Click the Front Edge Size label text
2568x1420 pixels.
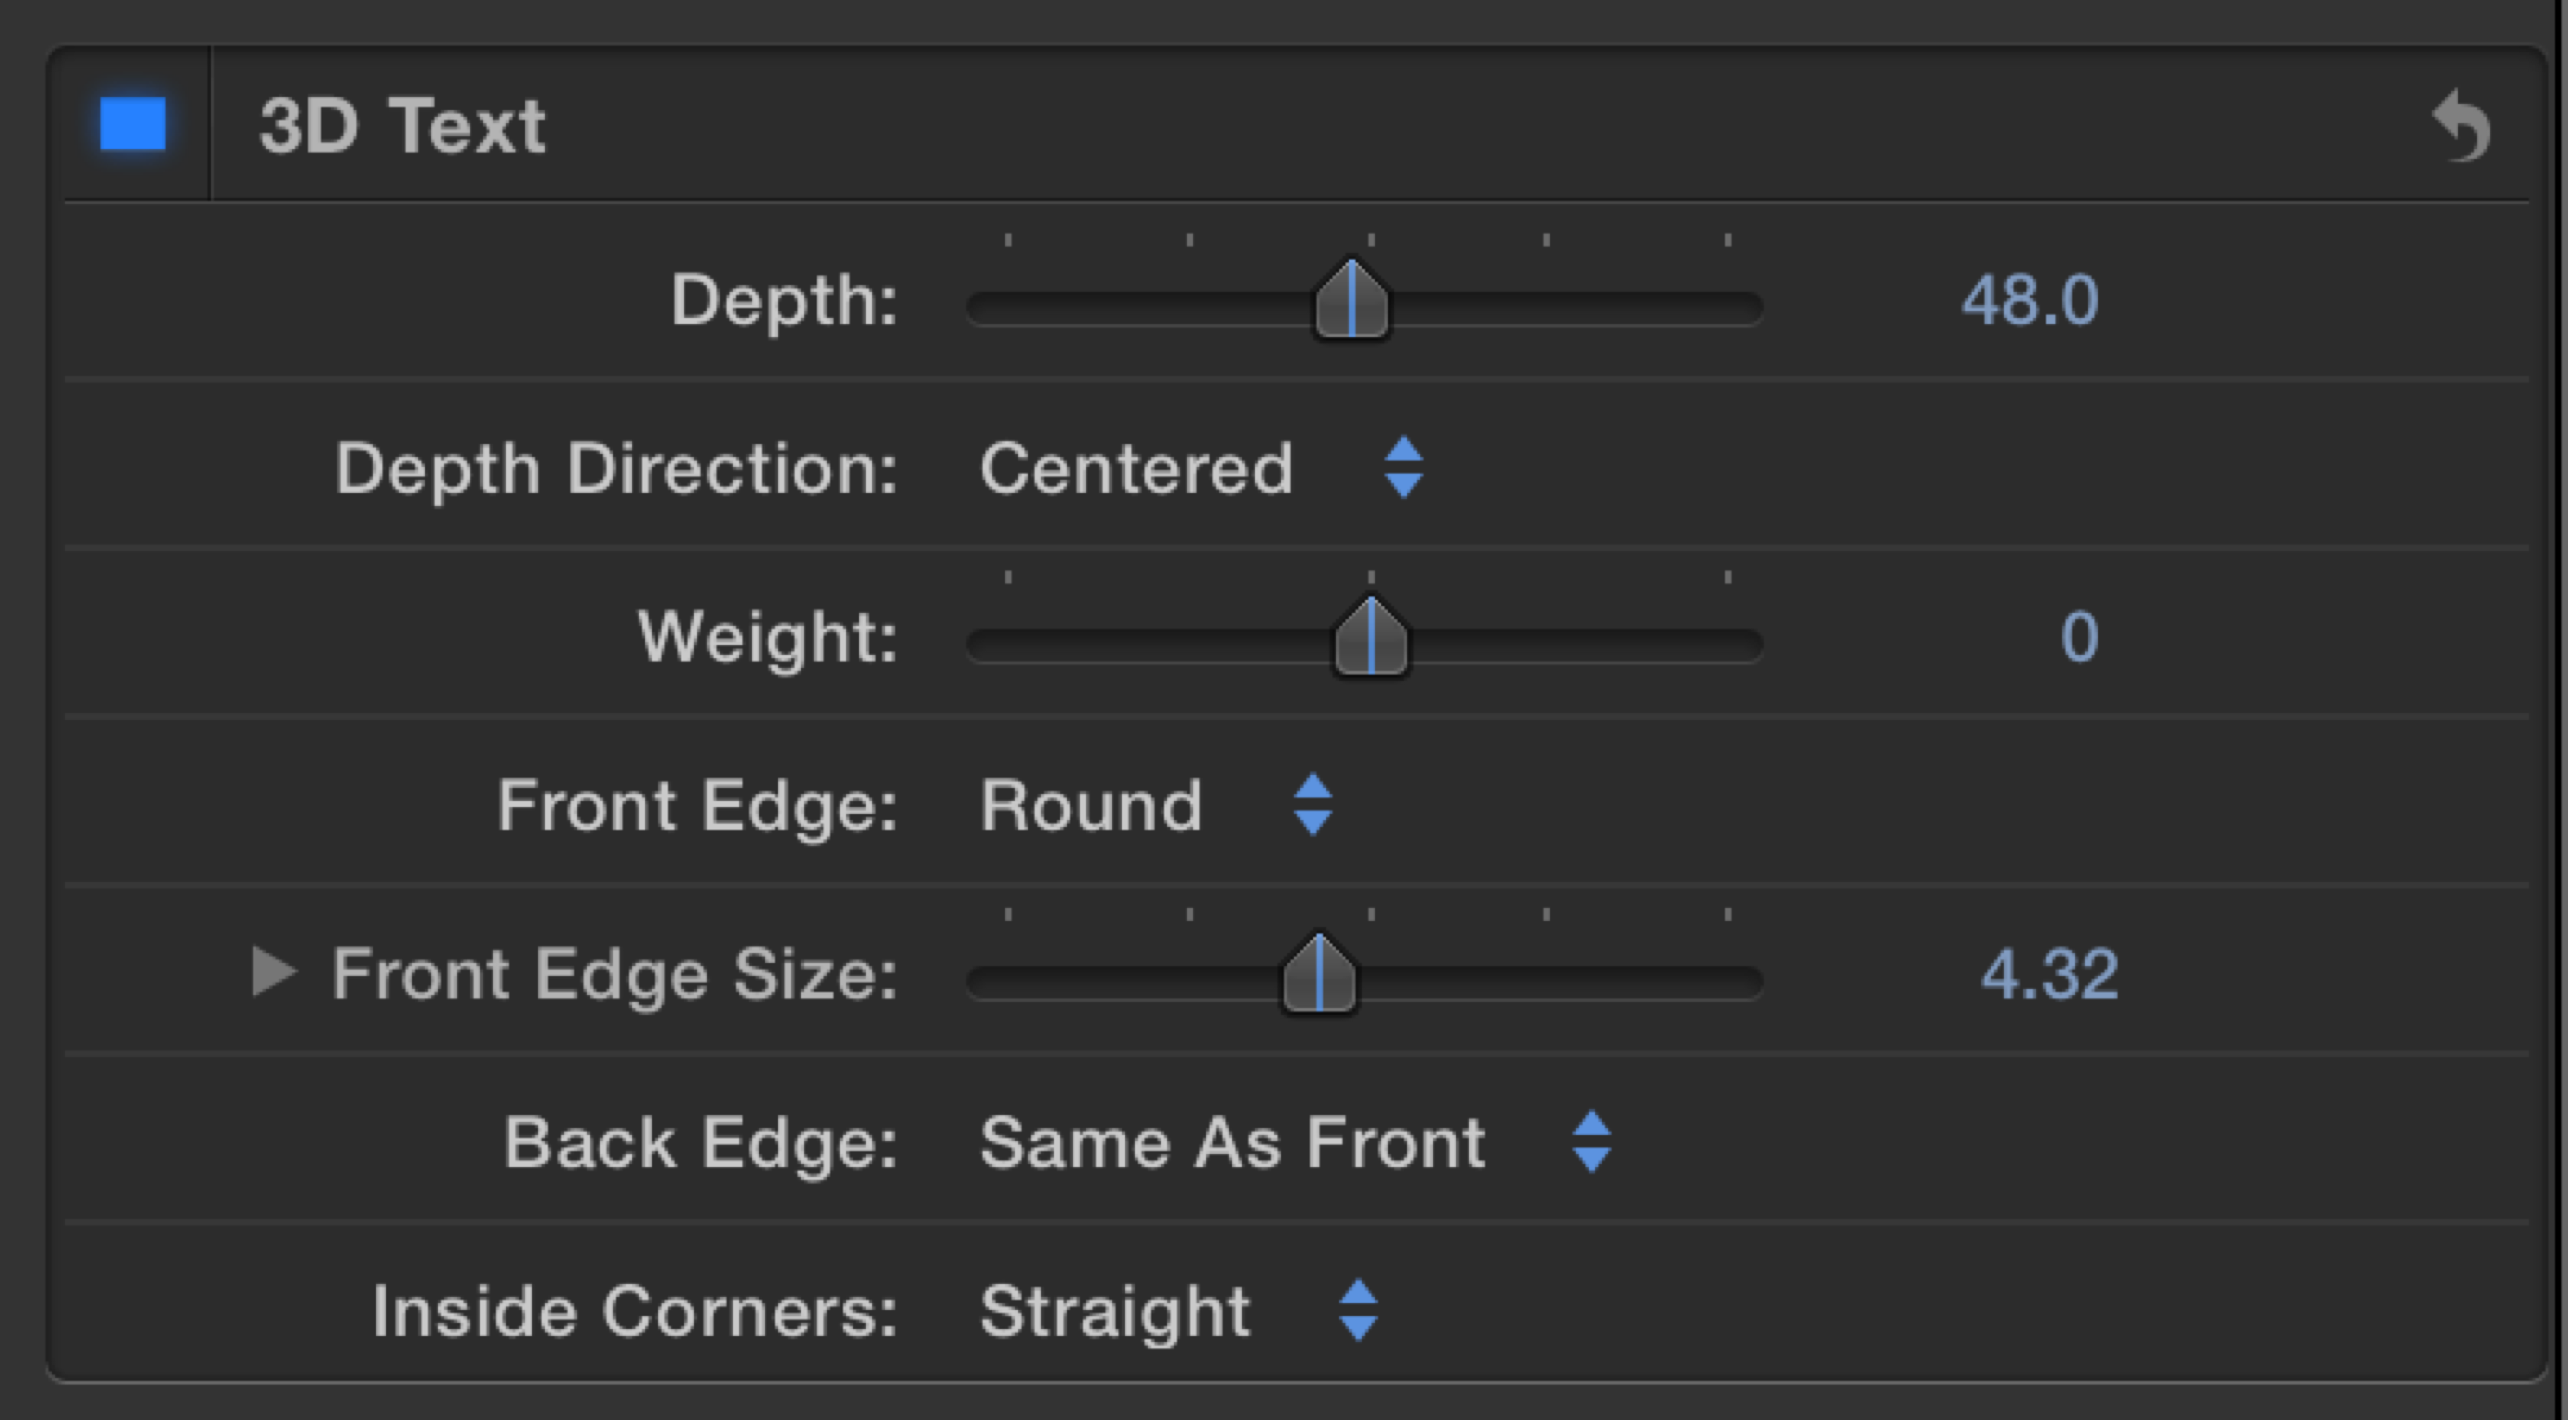click(x=614, y=975)
